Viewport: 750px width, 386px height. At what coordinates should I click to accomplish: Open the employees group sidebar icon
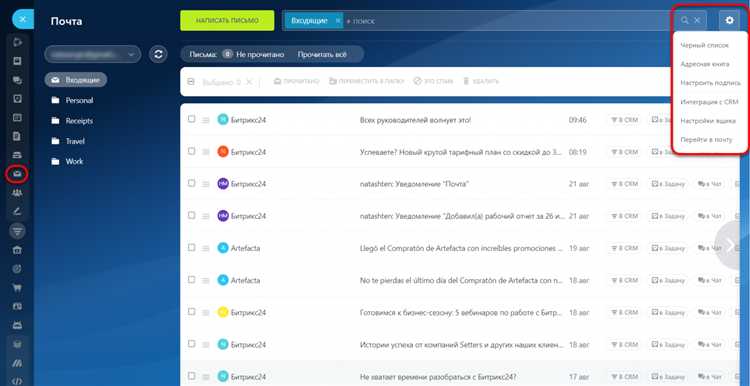pos(18,193)
